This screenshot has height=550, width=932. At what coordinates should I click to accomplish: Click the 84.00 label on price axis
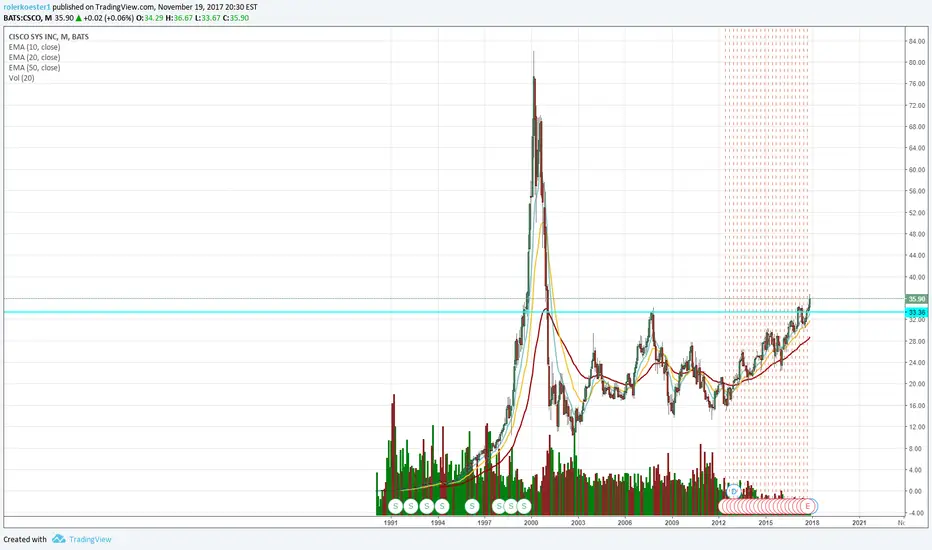point(916,41)
